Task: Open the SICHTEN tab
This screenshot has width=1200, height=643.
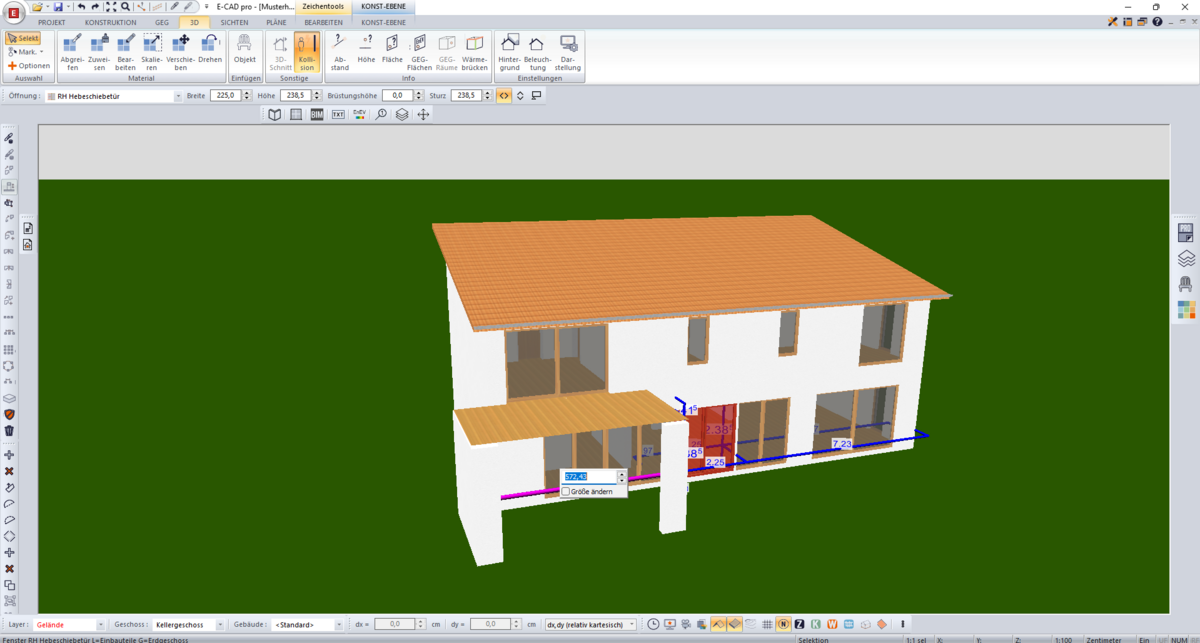Action: point(235,22)
